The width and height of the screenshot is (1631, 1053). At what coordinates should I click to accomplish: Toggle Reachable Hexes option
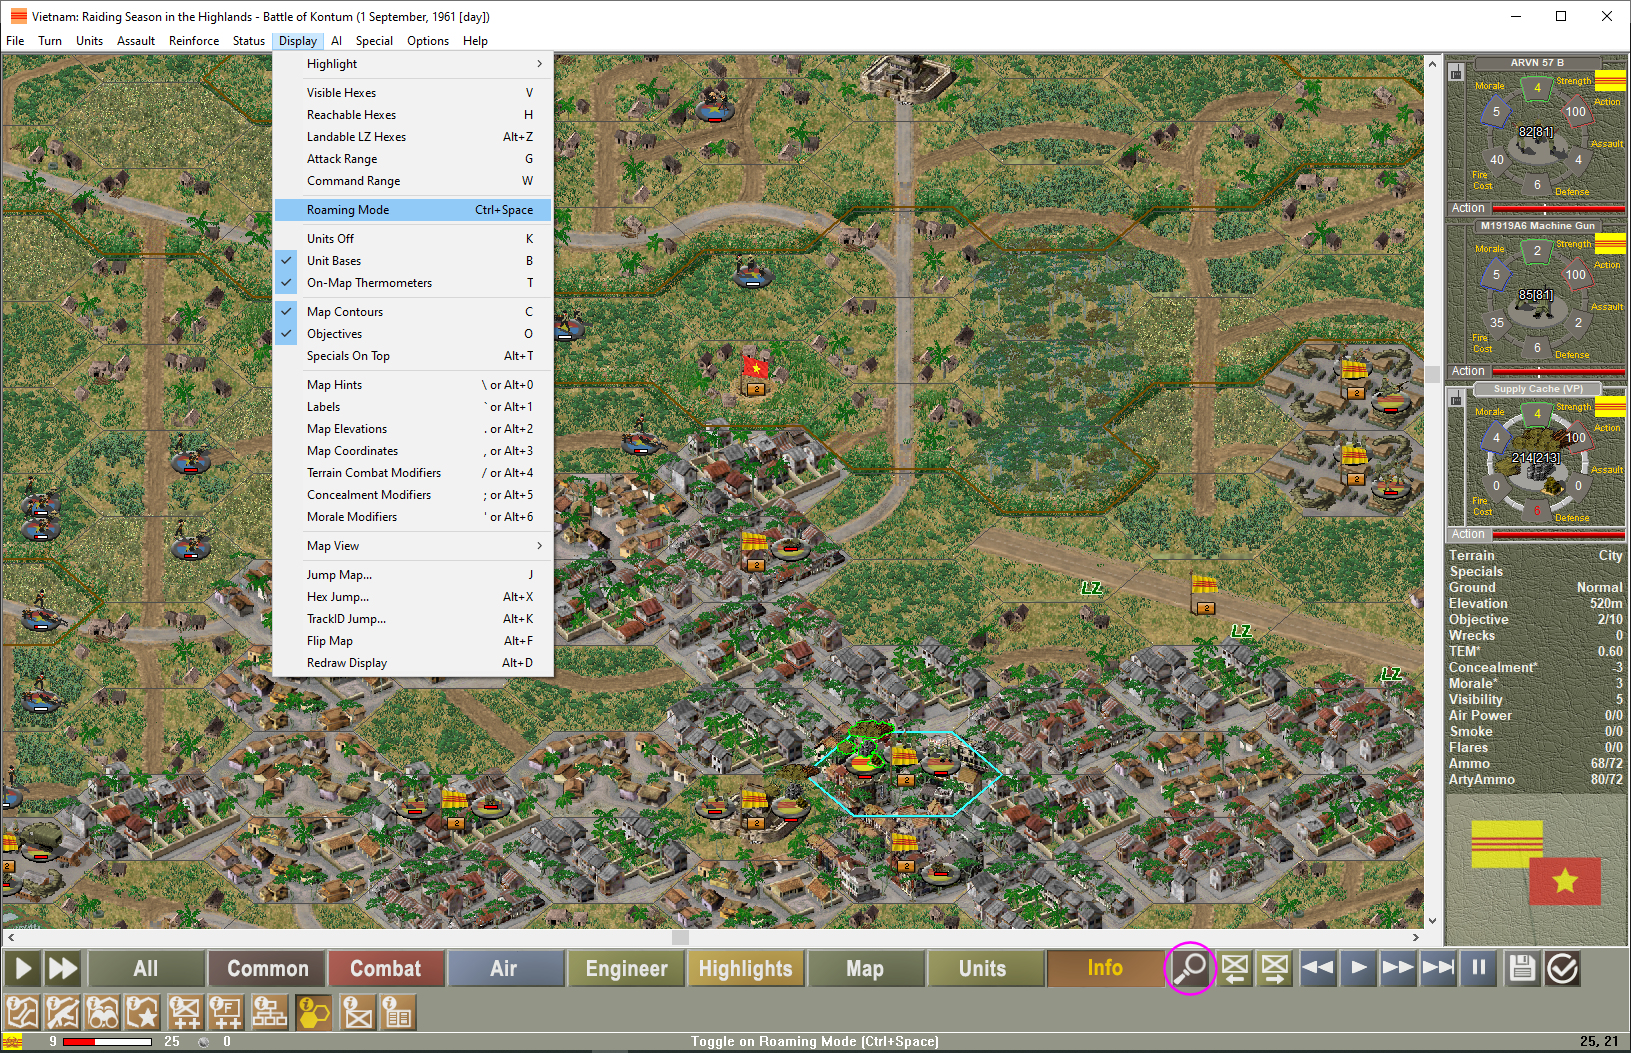tap(413, 115)
